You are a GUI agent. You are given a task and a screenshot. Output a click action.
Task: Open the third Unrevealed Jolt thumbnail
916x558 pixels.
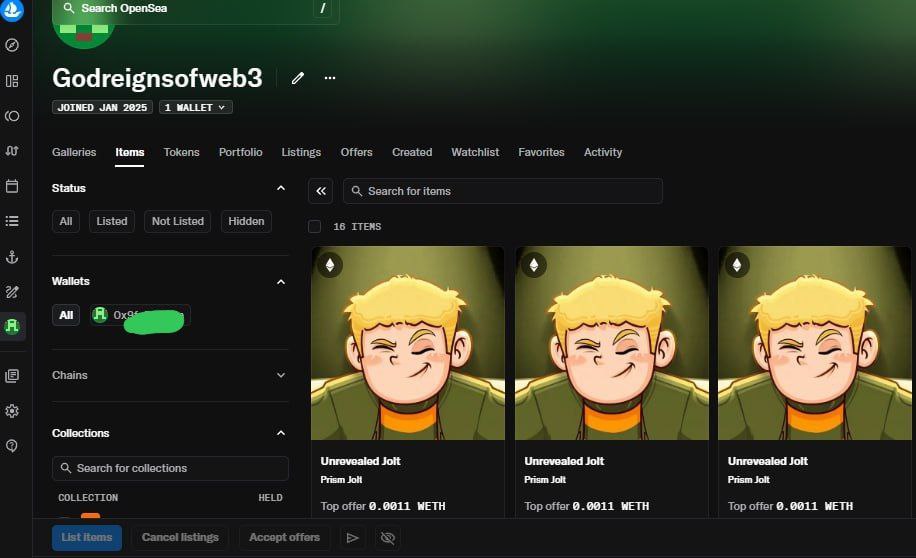(x=814, y=343)
